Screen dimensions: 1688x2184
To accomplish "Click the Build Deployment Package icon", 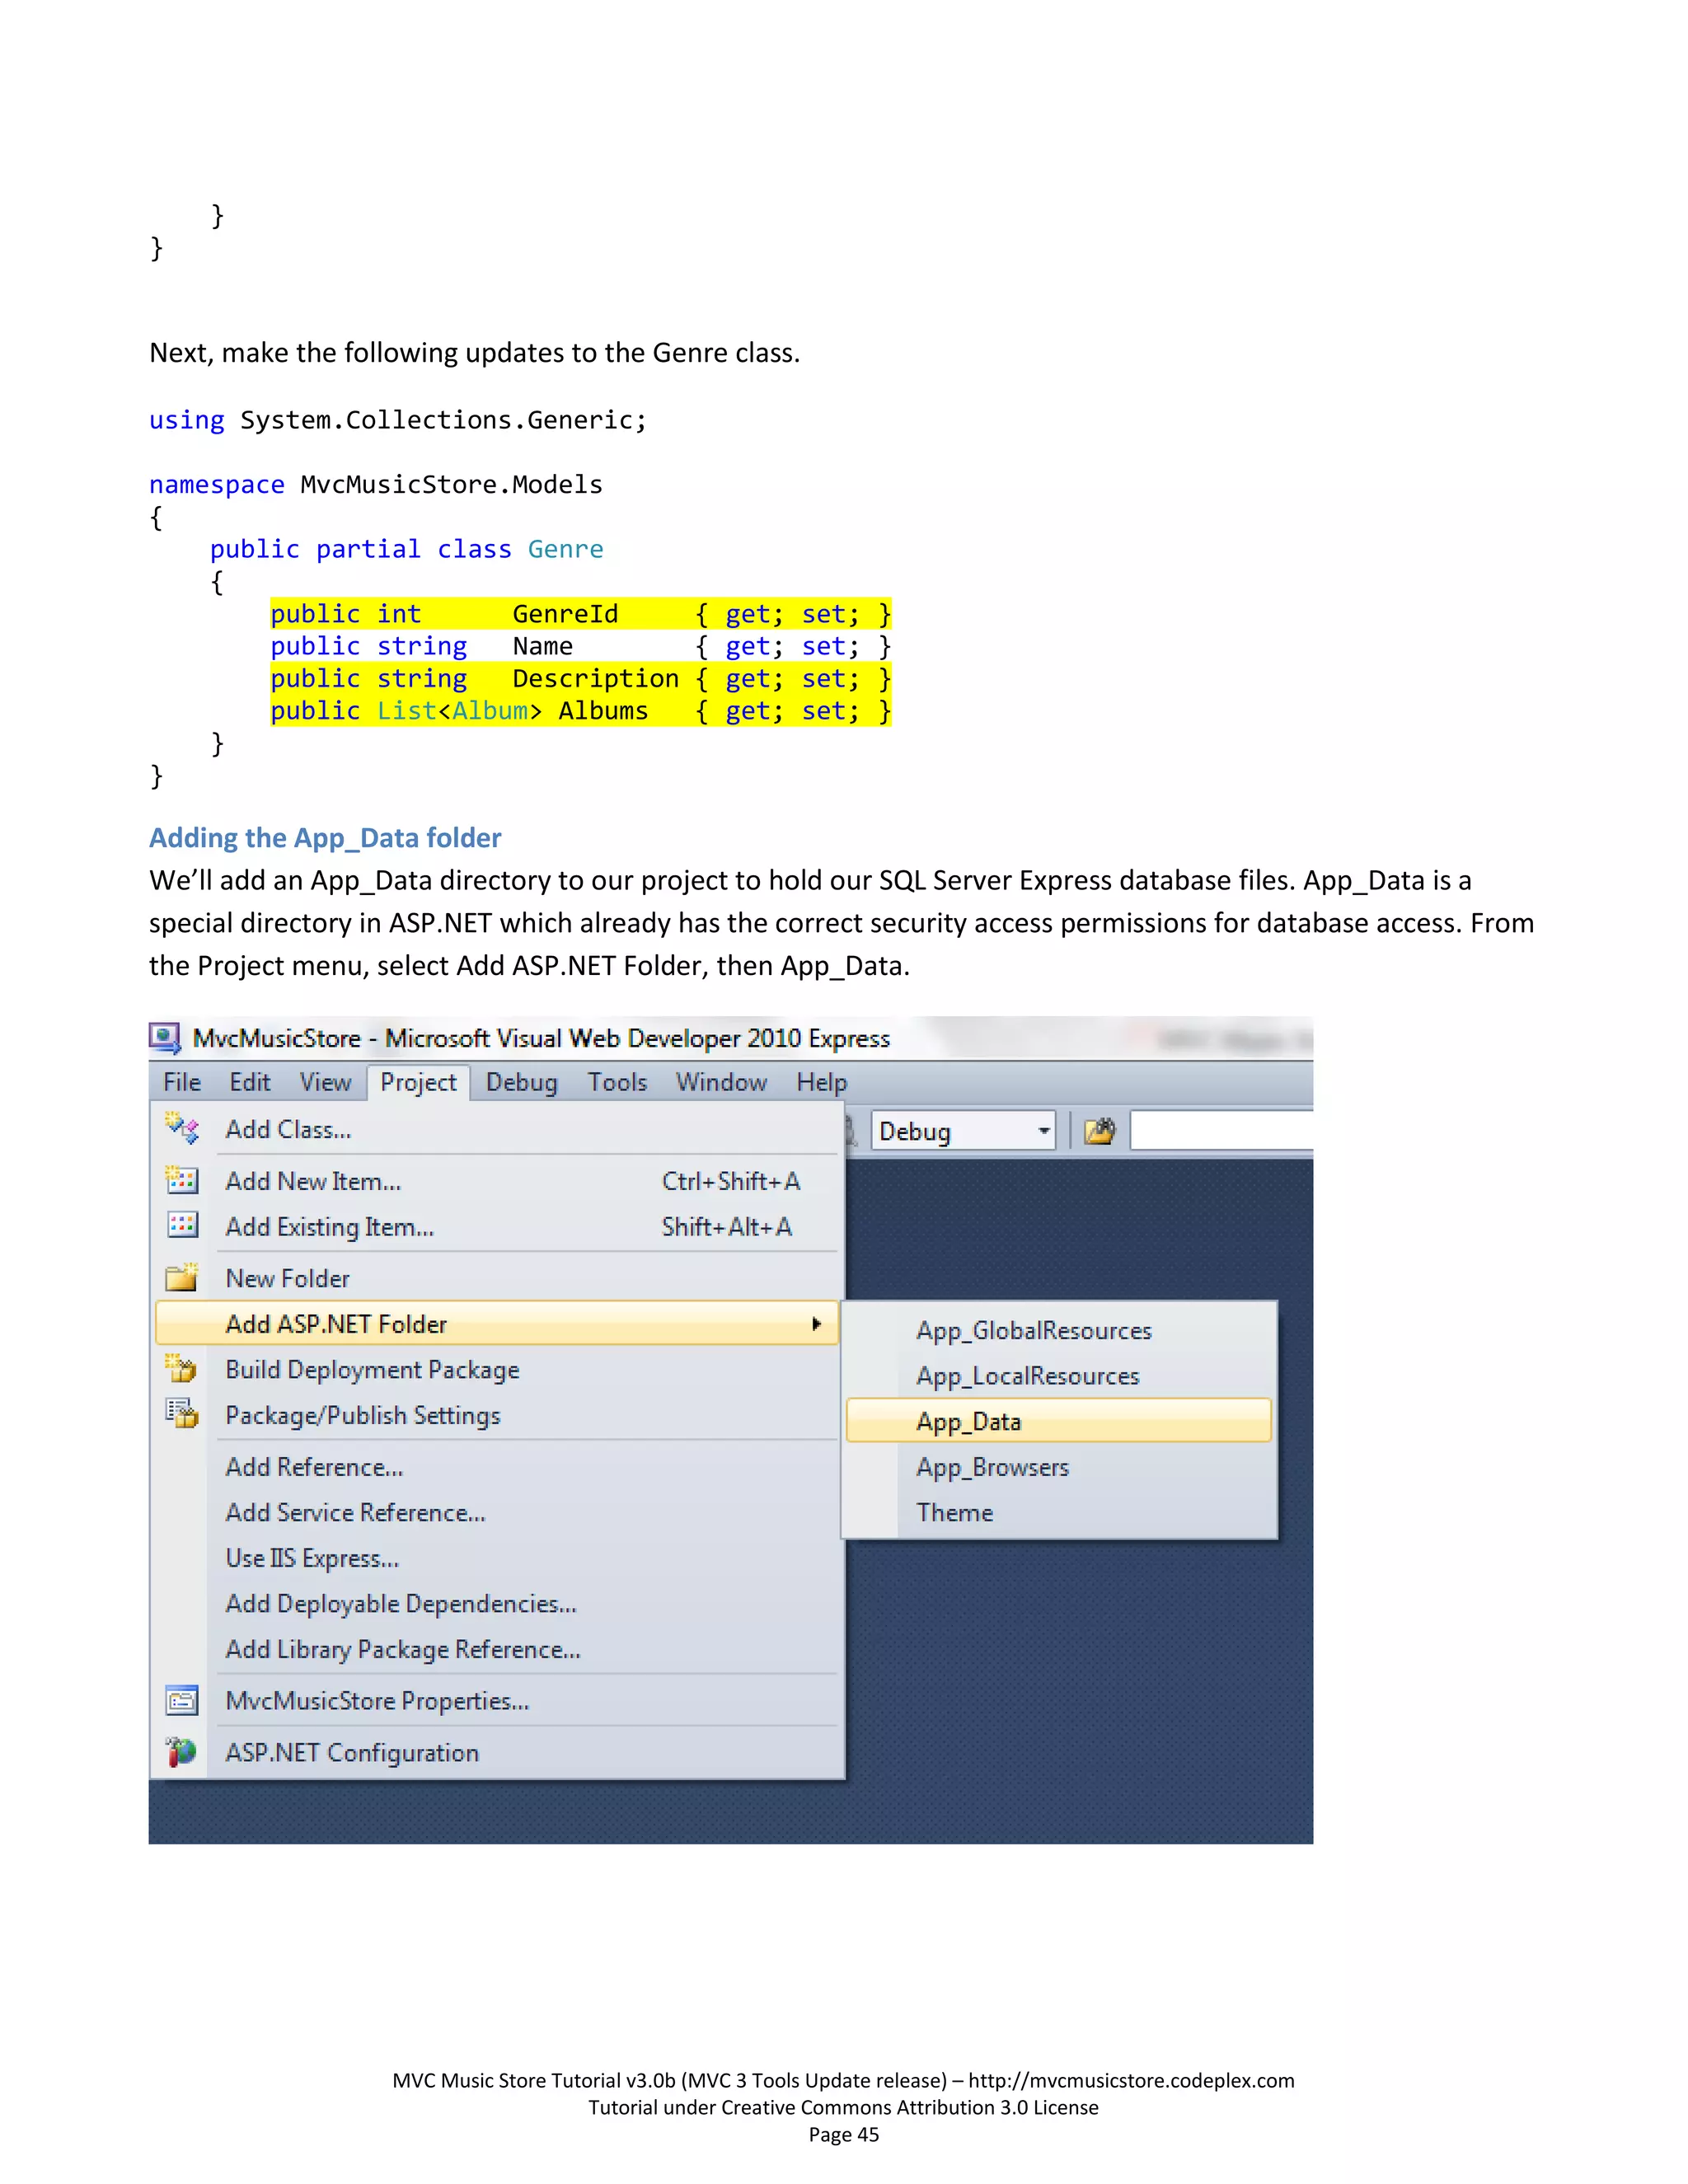I will click(182, 1369).
